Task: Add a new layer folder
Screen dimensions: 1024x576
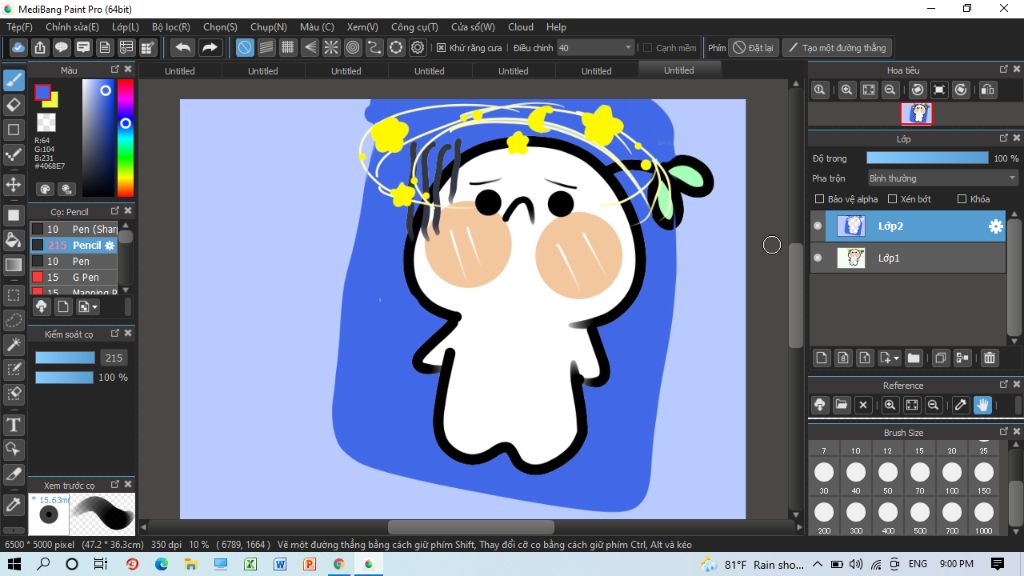Action: [914, 358]
